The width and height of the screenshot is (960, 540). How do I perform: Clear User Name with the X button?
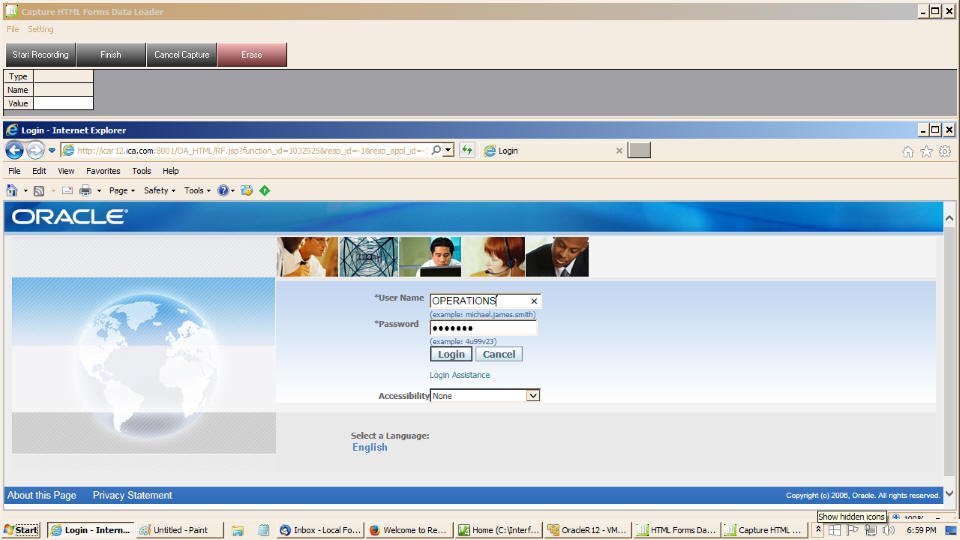tap(534, 301)
